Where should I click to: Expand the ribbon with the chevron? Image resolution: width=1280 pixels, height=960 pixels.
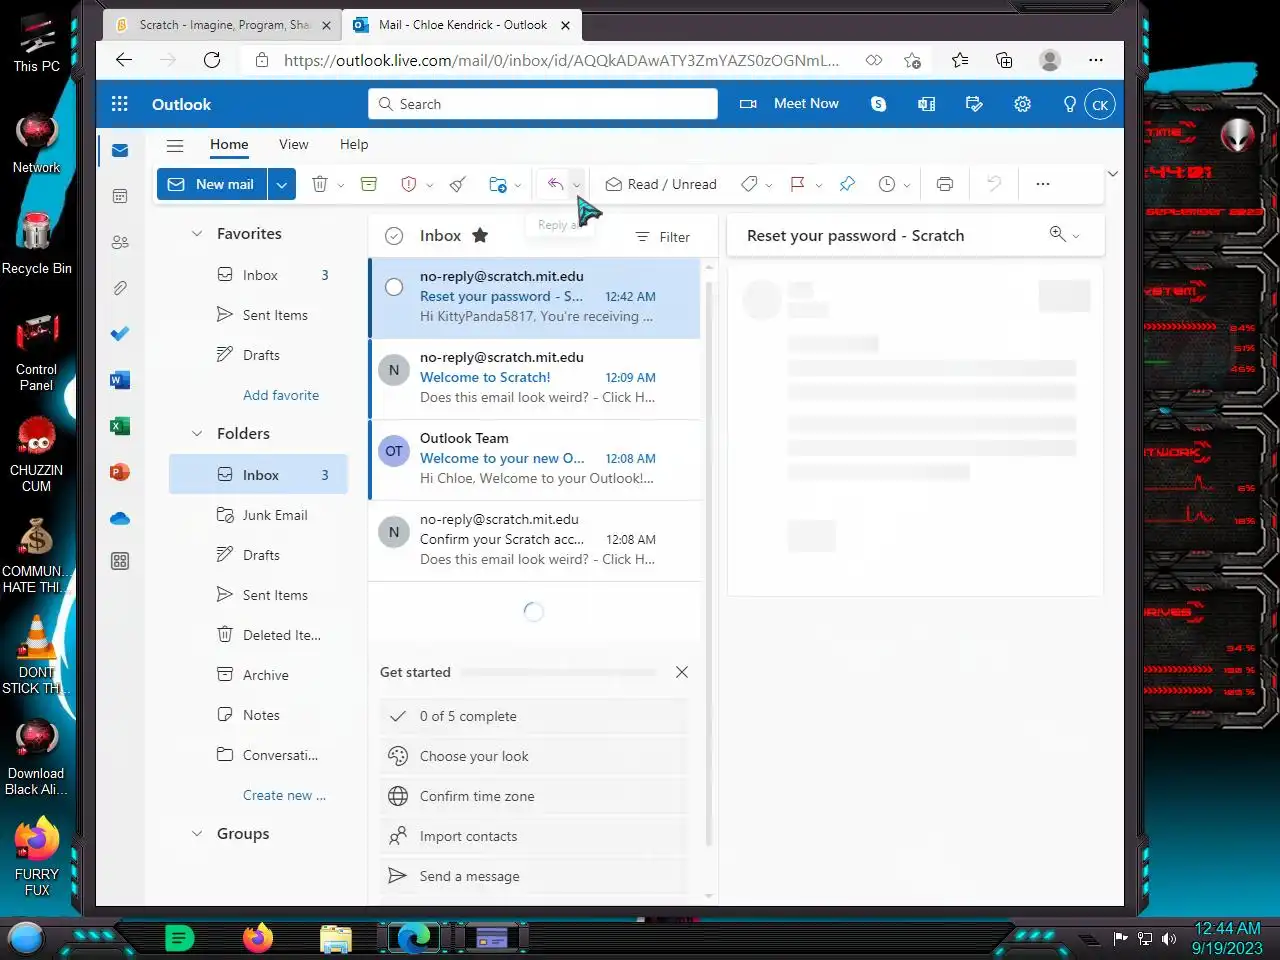click(1112, 174)
